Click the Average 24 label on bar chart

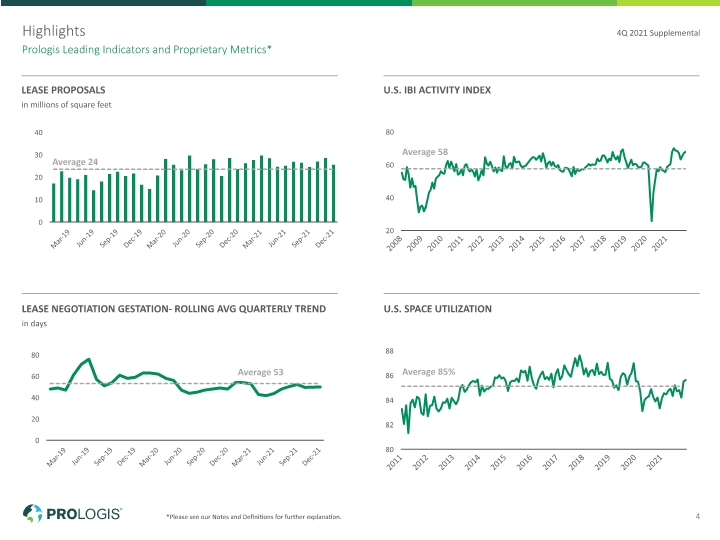pos(75,162)
